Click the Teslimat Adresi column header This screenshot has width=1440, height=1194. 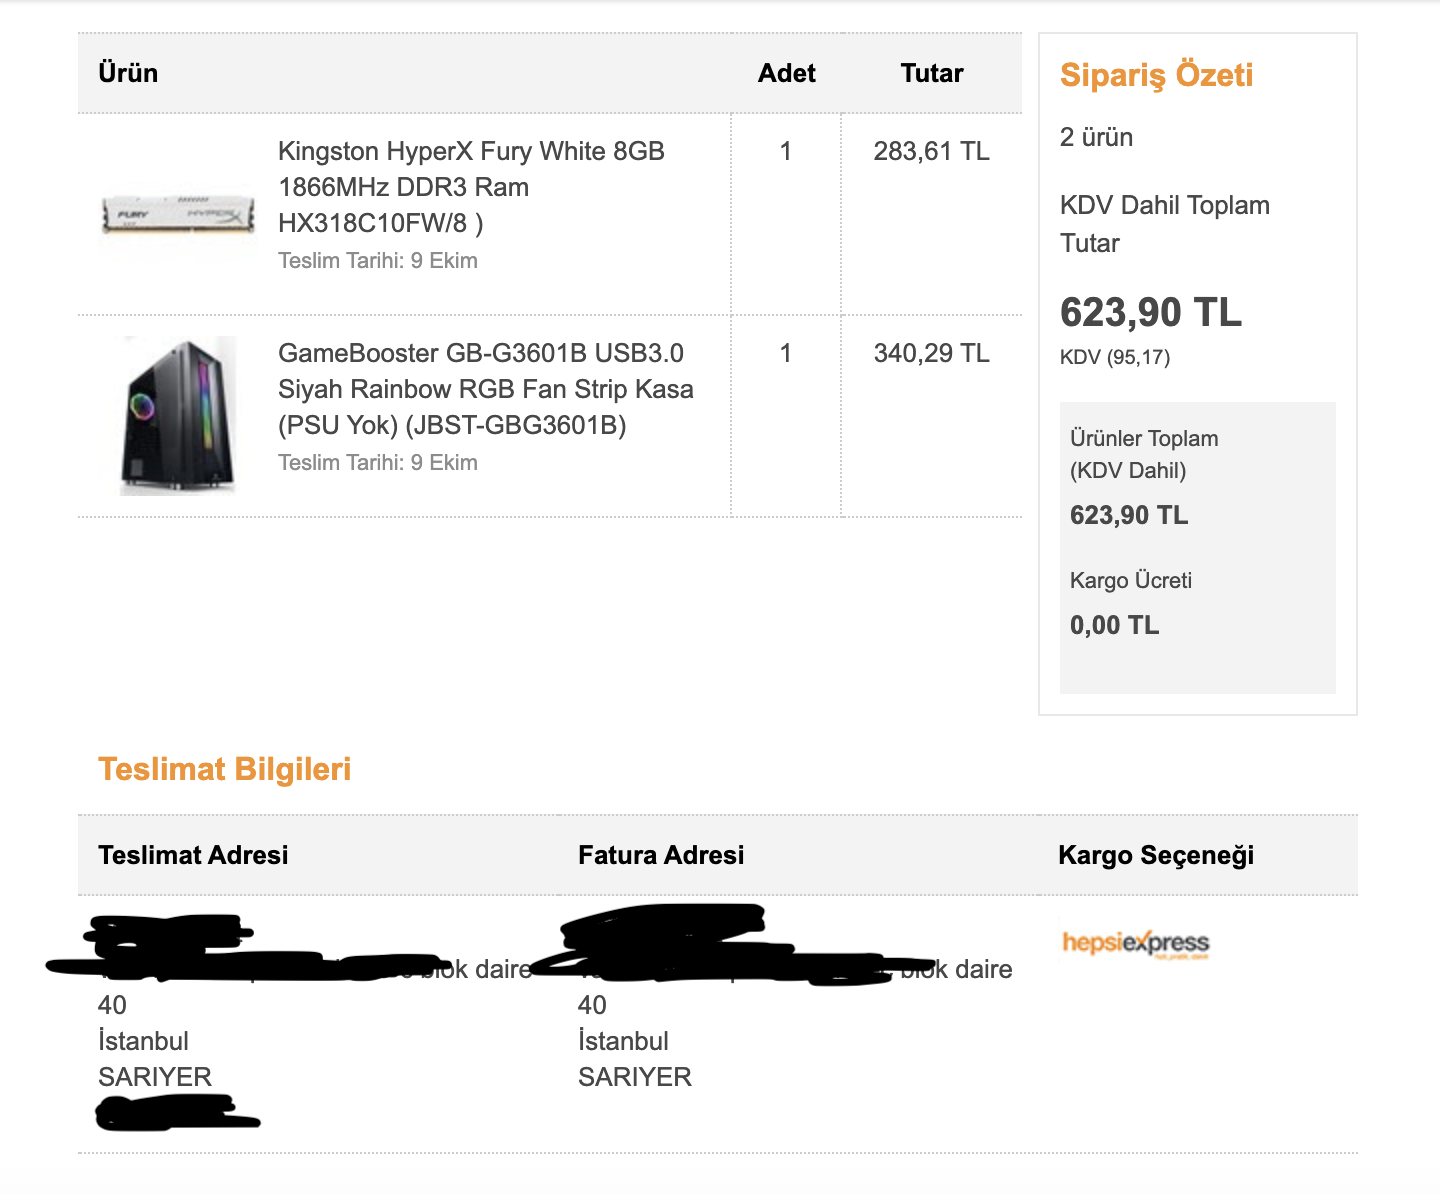(193, 855)
